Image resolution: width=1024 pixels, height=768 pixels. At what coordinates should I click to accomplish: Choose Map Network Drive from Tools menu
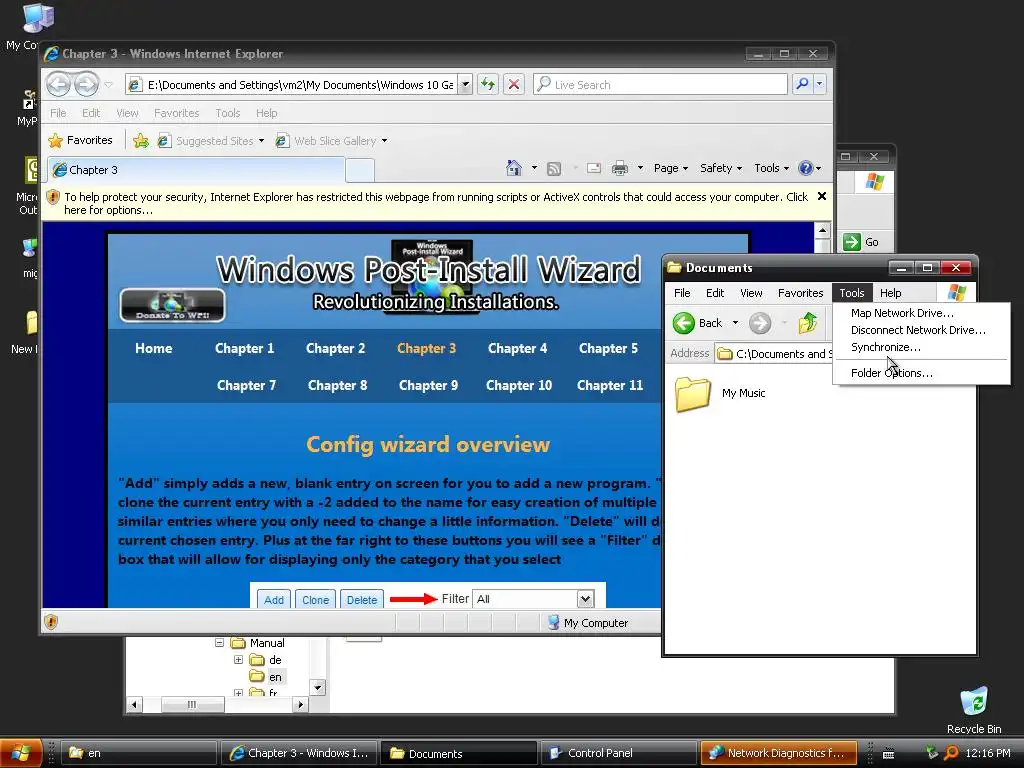[902, 313]
